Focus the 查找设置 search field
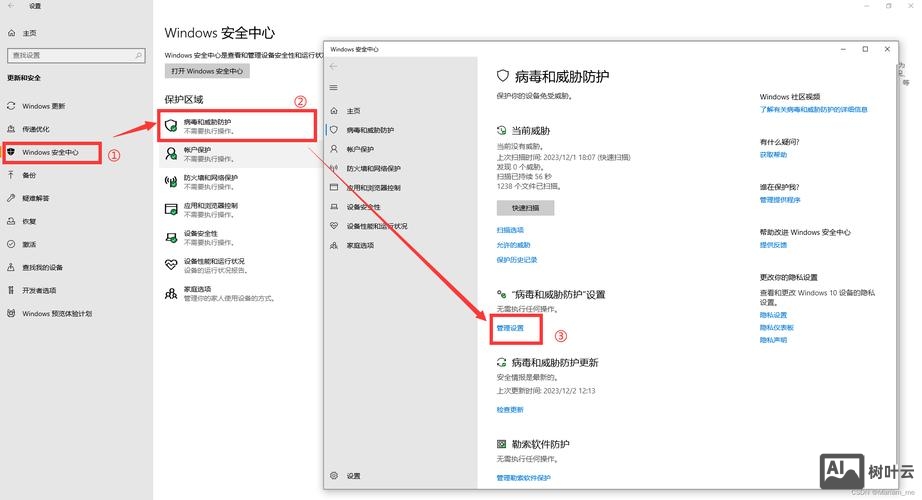This screenshot has width=922, height=500. pyautogui.click(x=76, y=55)
